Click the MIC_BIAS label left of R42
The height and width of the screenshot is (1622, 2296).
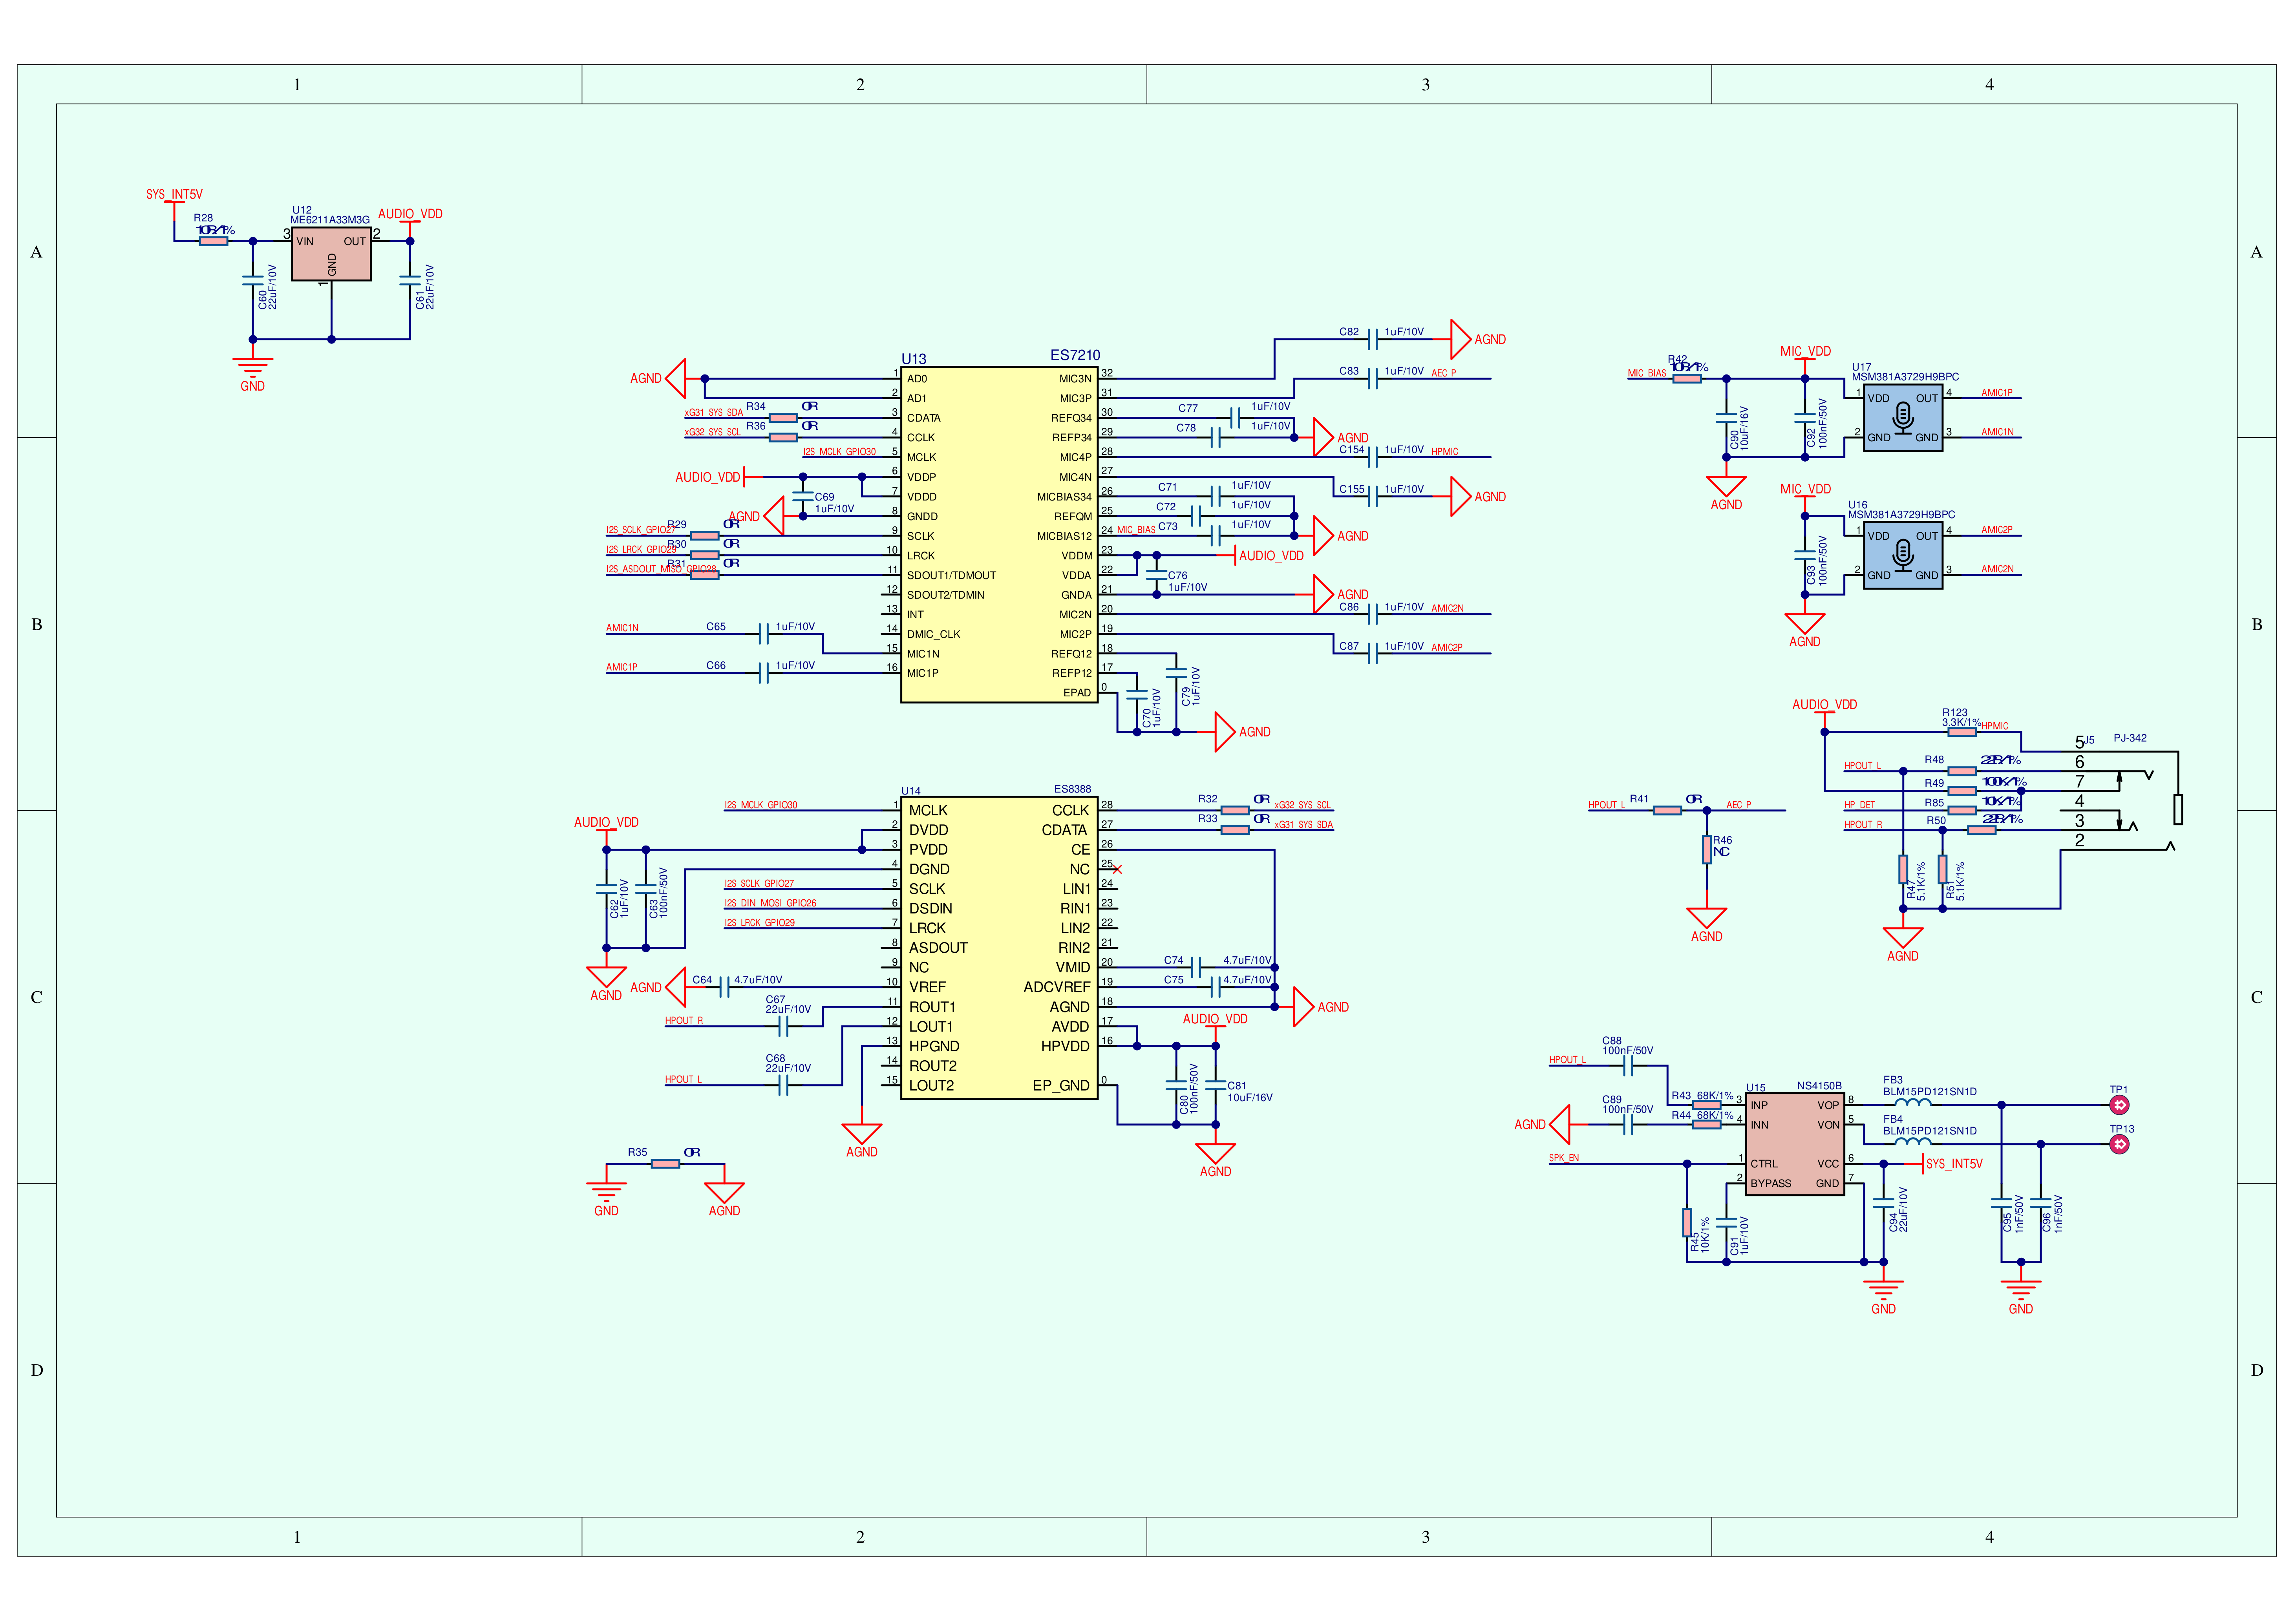[x=1647, y=373]
